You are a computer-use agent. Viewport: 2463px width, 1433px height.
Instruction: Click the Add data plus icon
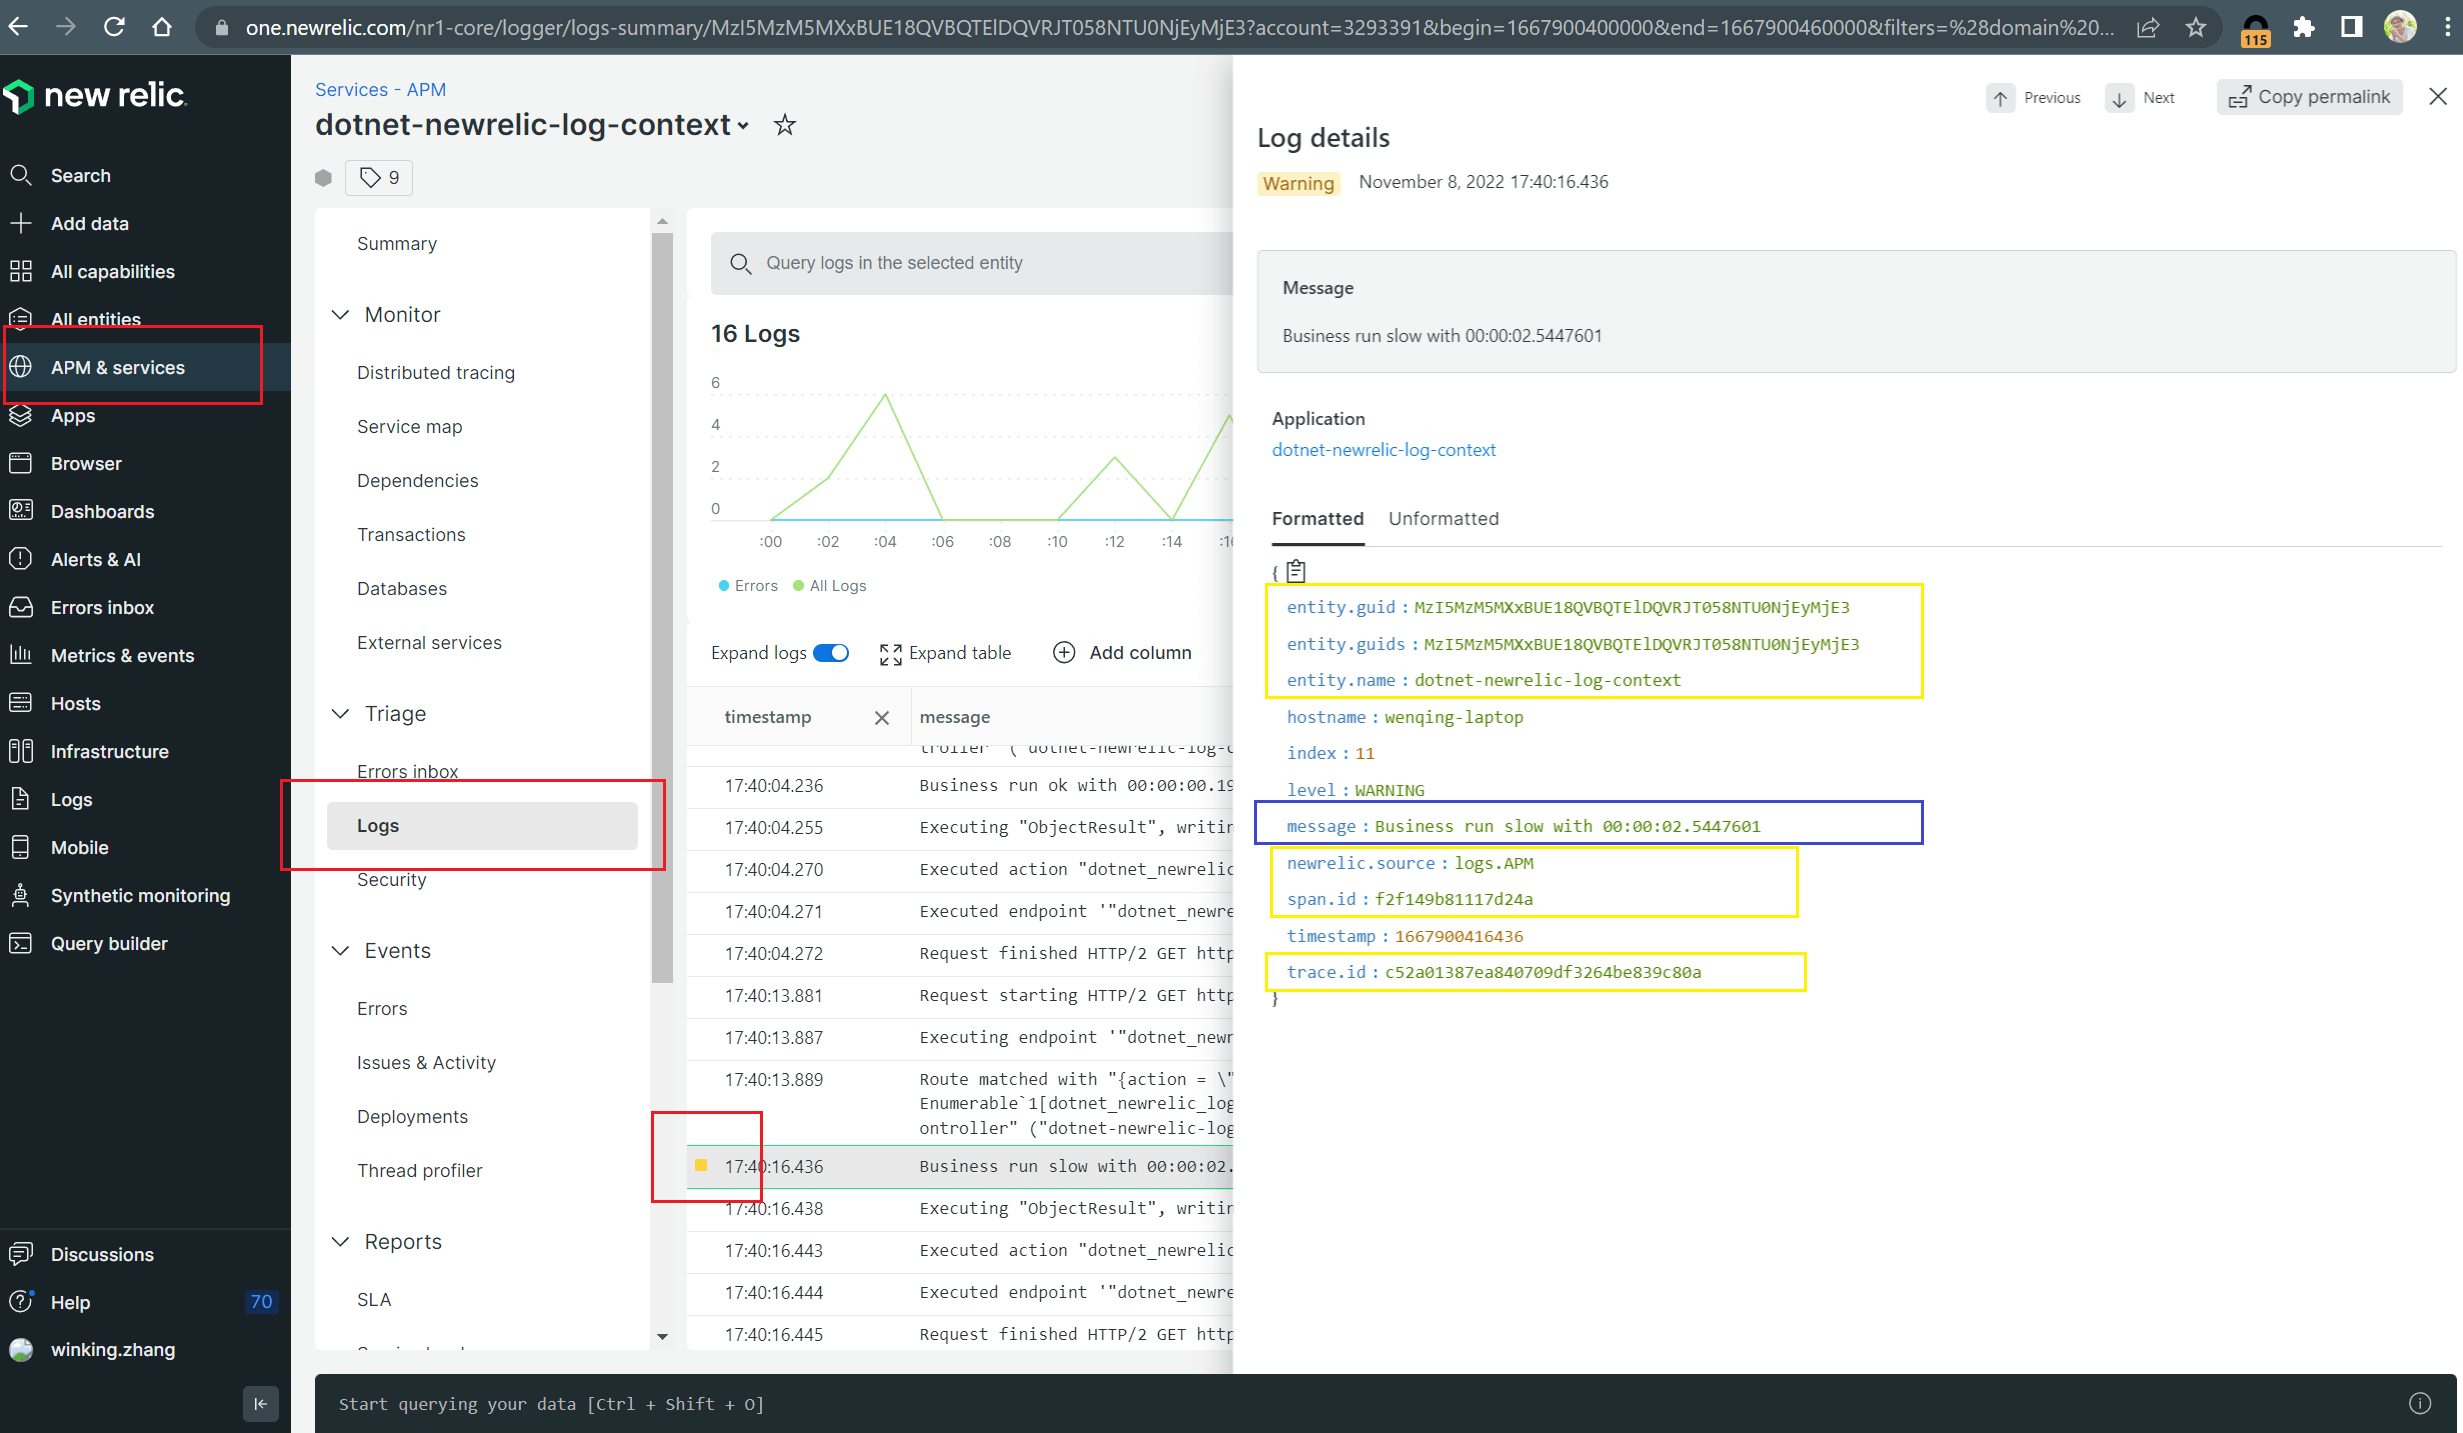coord(21,223)
